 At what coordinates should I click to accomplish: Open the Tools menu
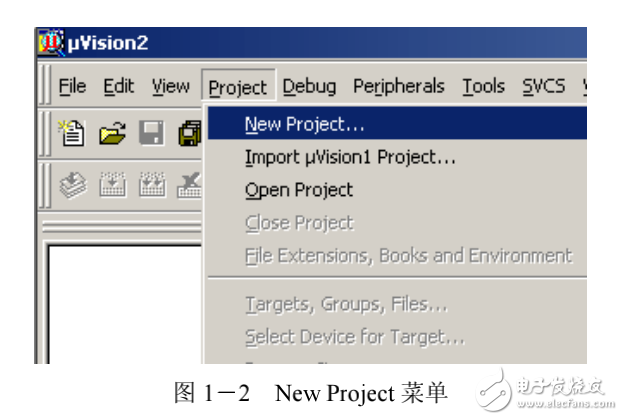click(483, 87)
